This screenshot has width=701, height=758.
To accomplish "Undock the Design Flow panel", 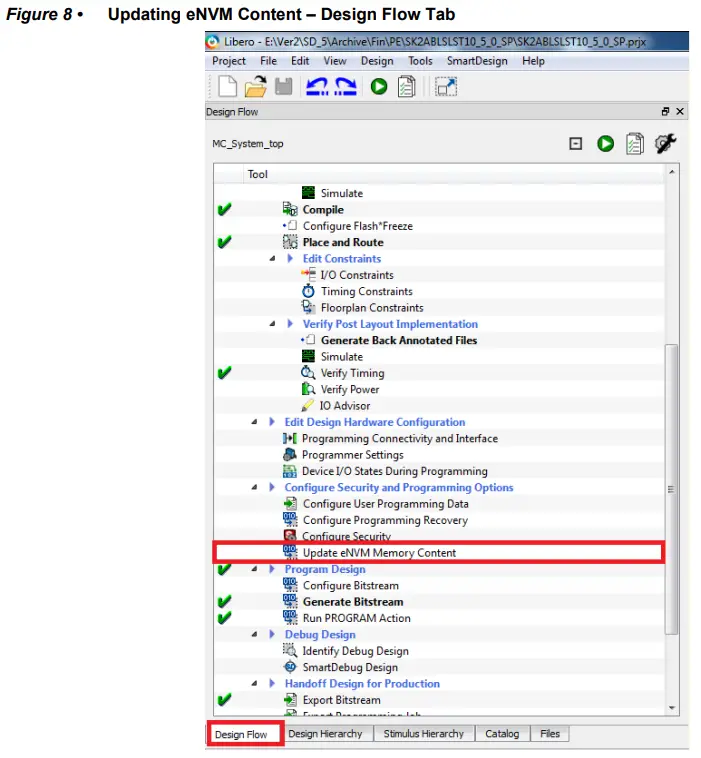I will tap(665, 112).
